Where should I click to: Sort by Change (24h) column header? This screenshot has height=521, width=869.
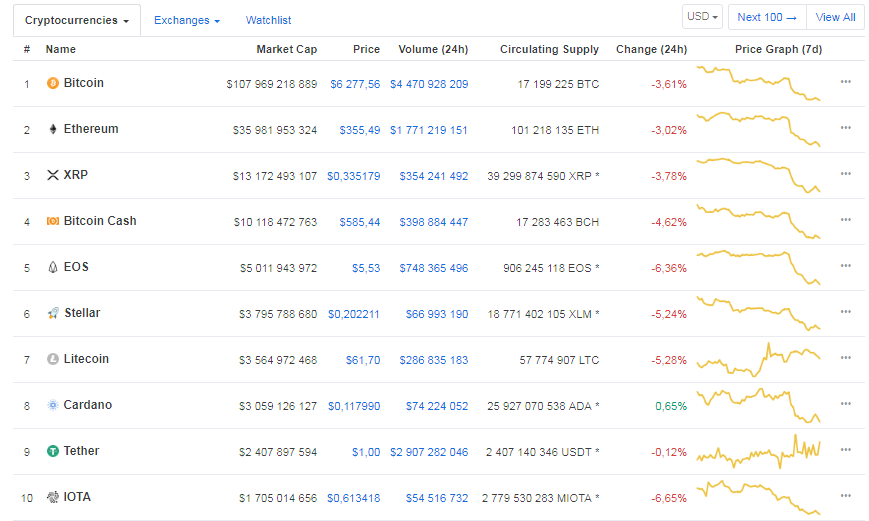[651, 49]
